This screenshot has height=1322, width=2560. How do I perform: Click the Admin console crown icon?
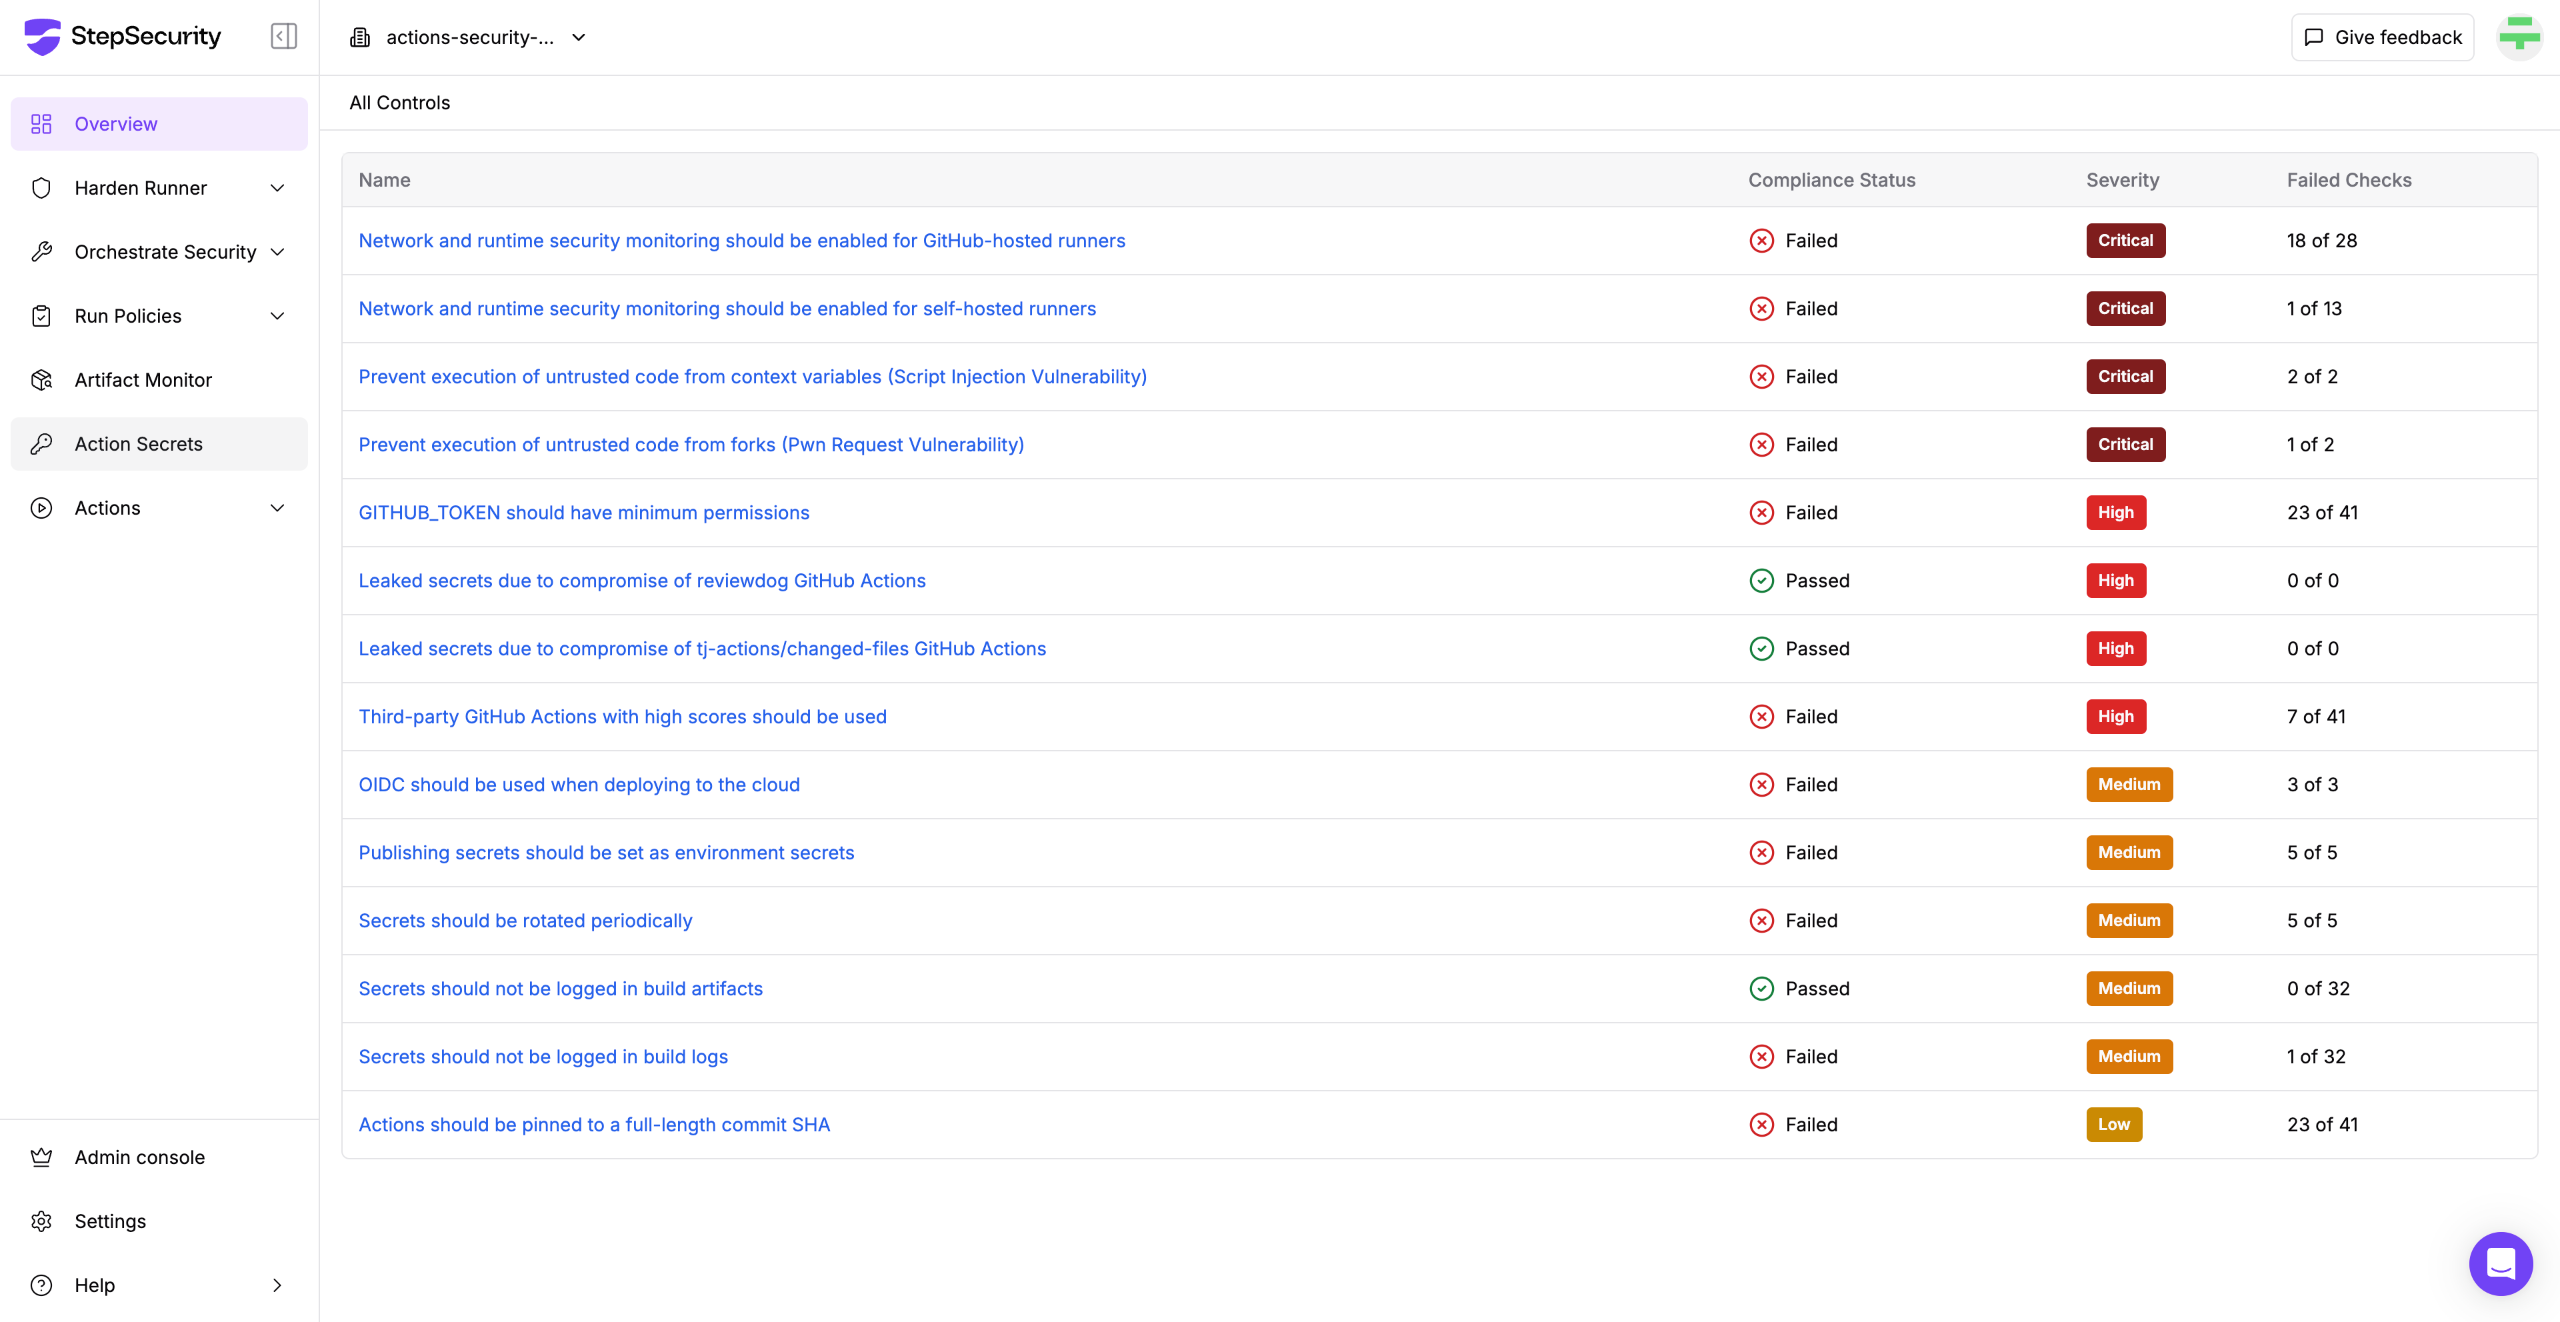click(41, 1157)
